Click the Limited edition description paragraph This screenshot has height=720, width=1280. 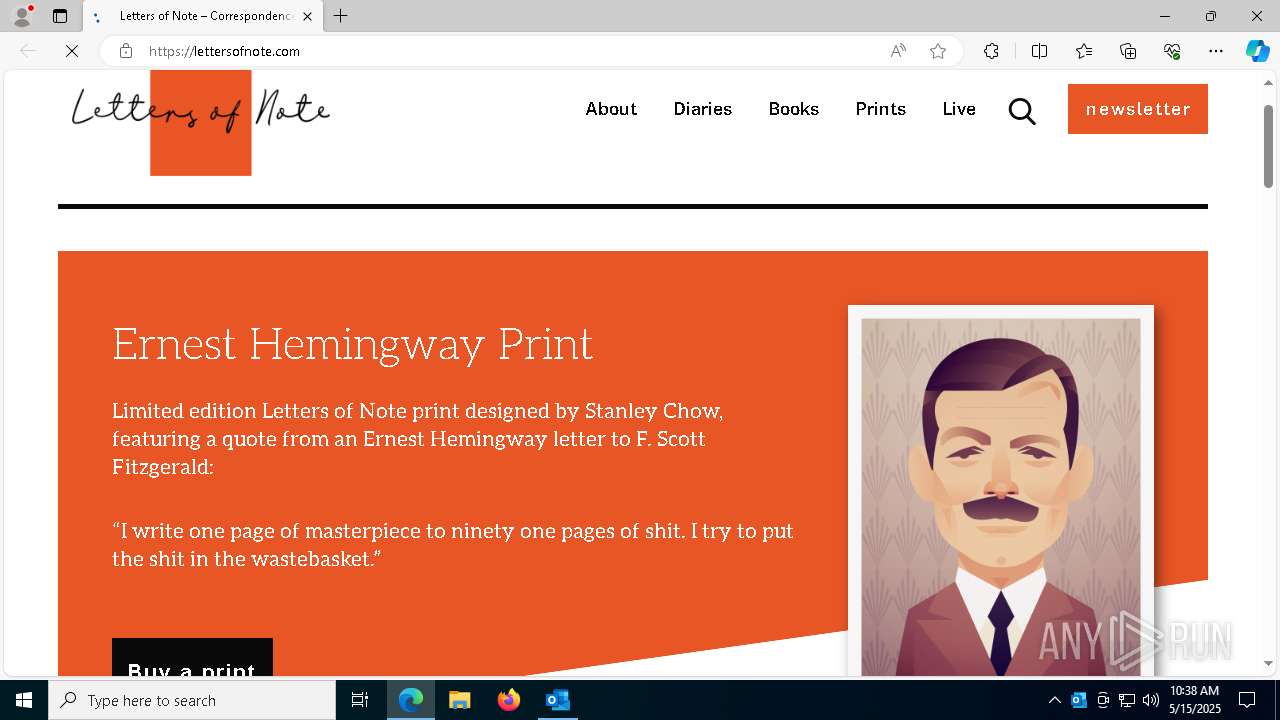coord(418,439)
